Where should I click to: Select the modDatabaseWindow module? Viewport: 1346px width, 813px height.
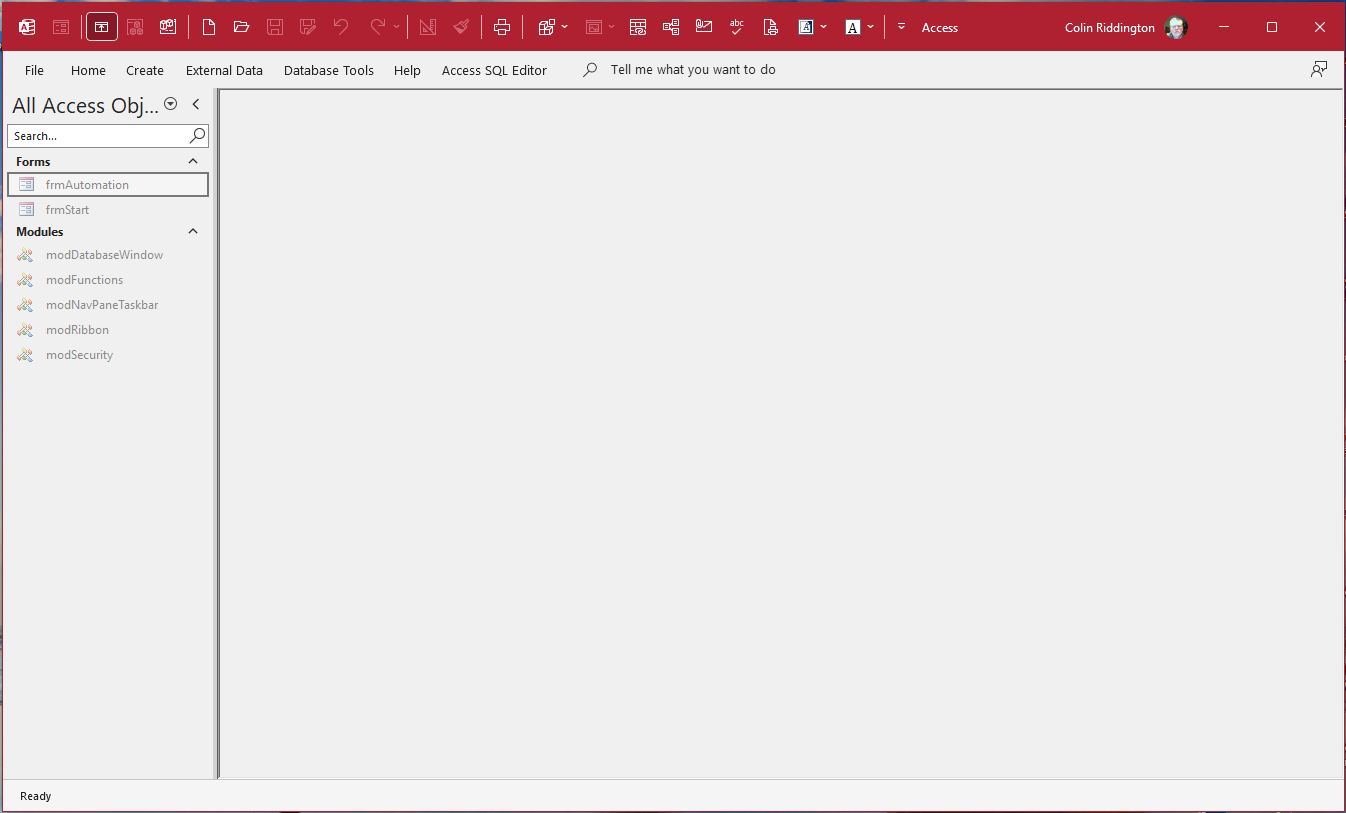pos(108,255)
